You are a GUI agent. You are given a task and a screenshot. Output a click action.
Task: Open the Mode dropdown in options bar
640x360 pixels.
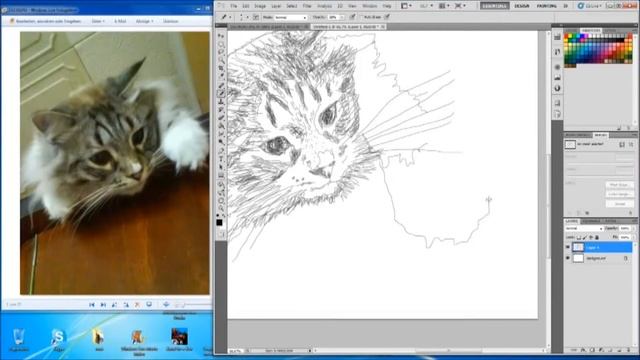point(291,18)
